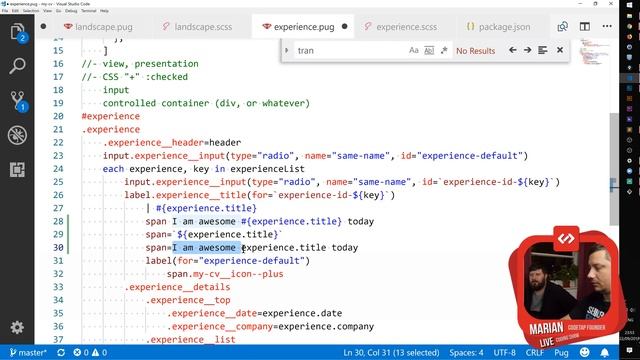
Task: Go to next match in find widget
Action: coord(527,50)
